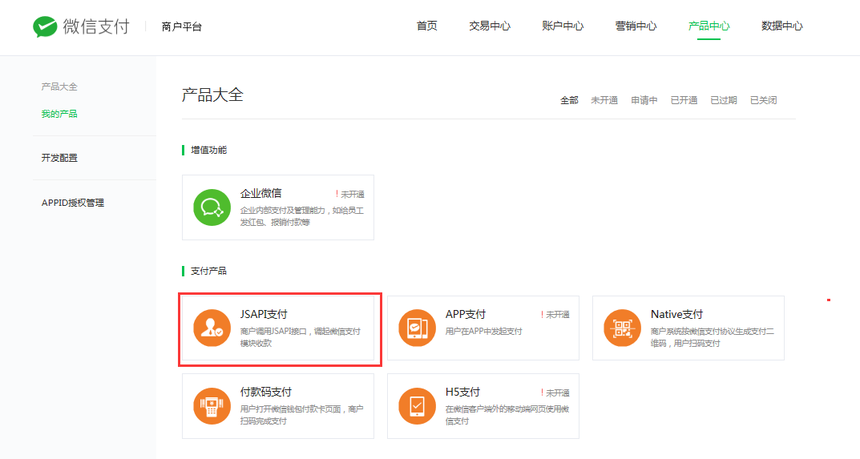Open the JSAPI支付 card title
860x459 pixels.
(x=263, y=314)
